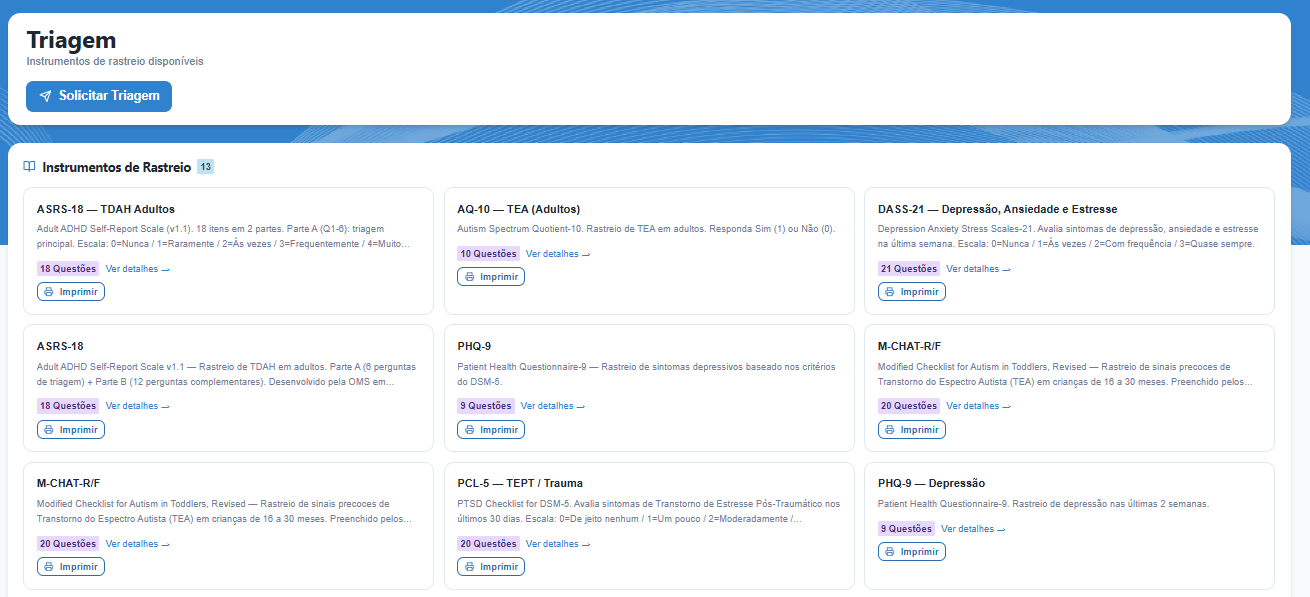Print the DASS-21 instrument
Screen dimensions: 1310x597
click(912, 292)
